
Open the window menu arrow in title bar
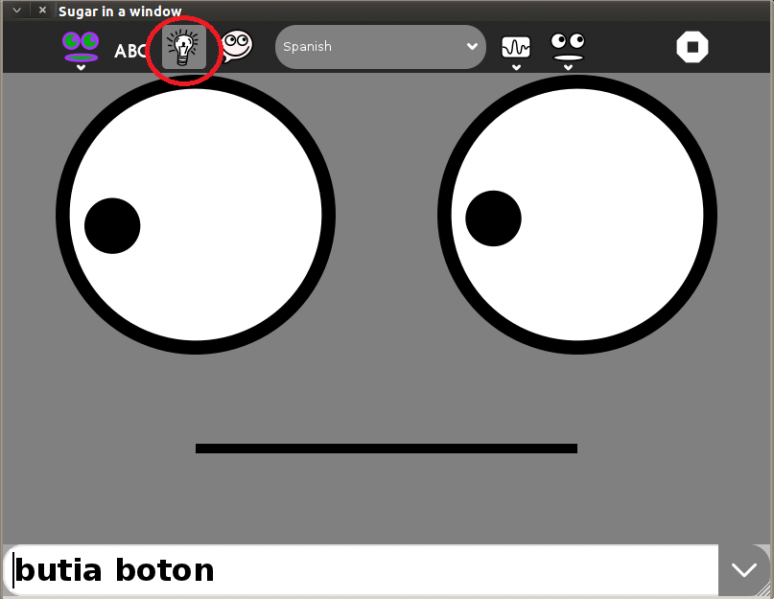(16, 10)
